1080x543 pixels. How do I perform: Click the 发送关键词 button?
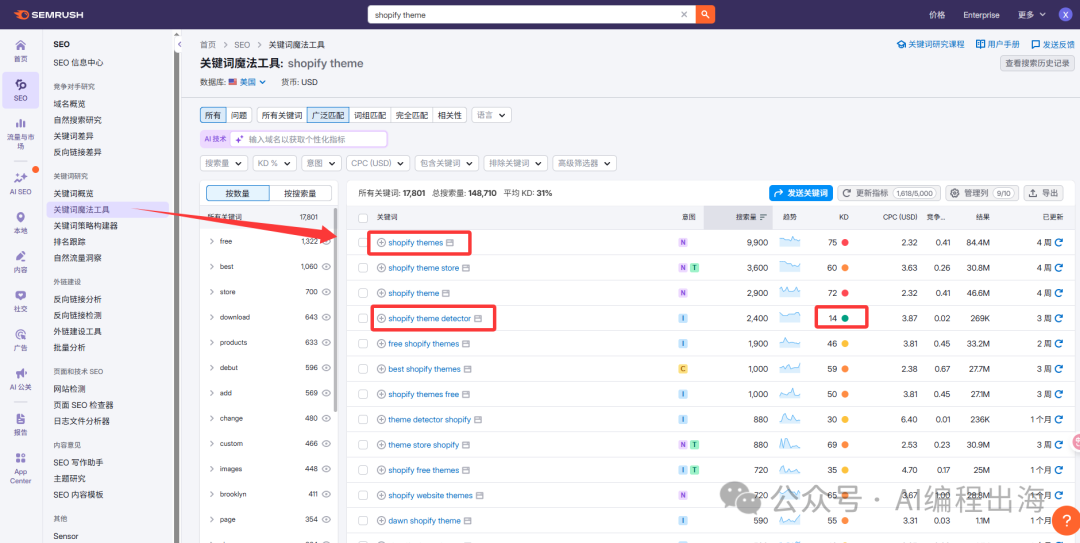801,193
